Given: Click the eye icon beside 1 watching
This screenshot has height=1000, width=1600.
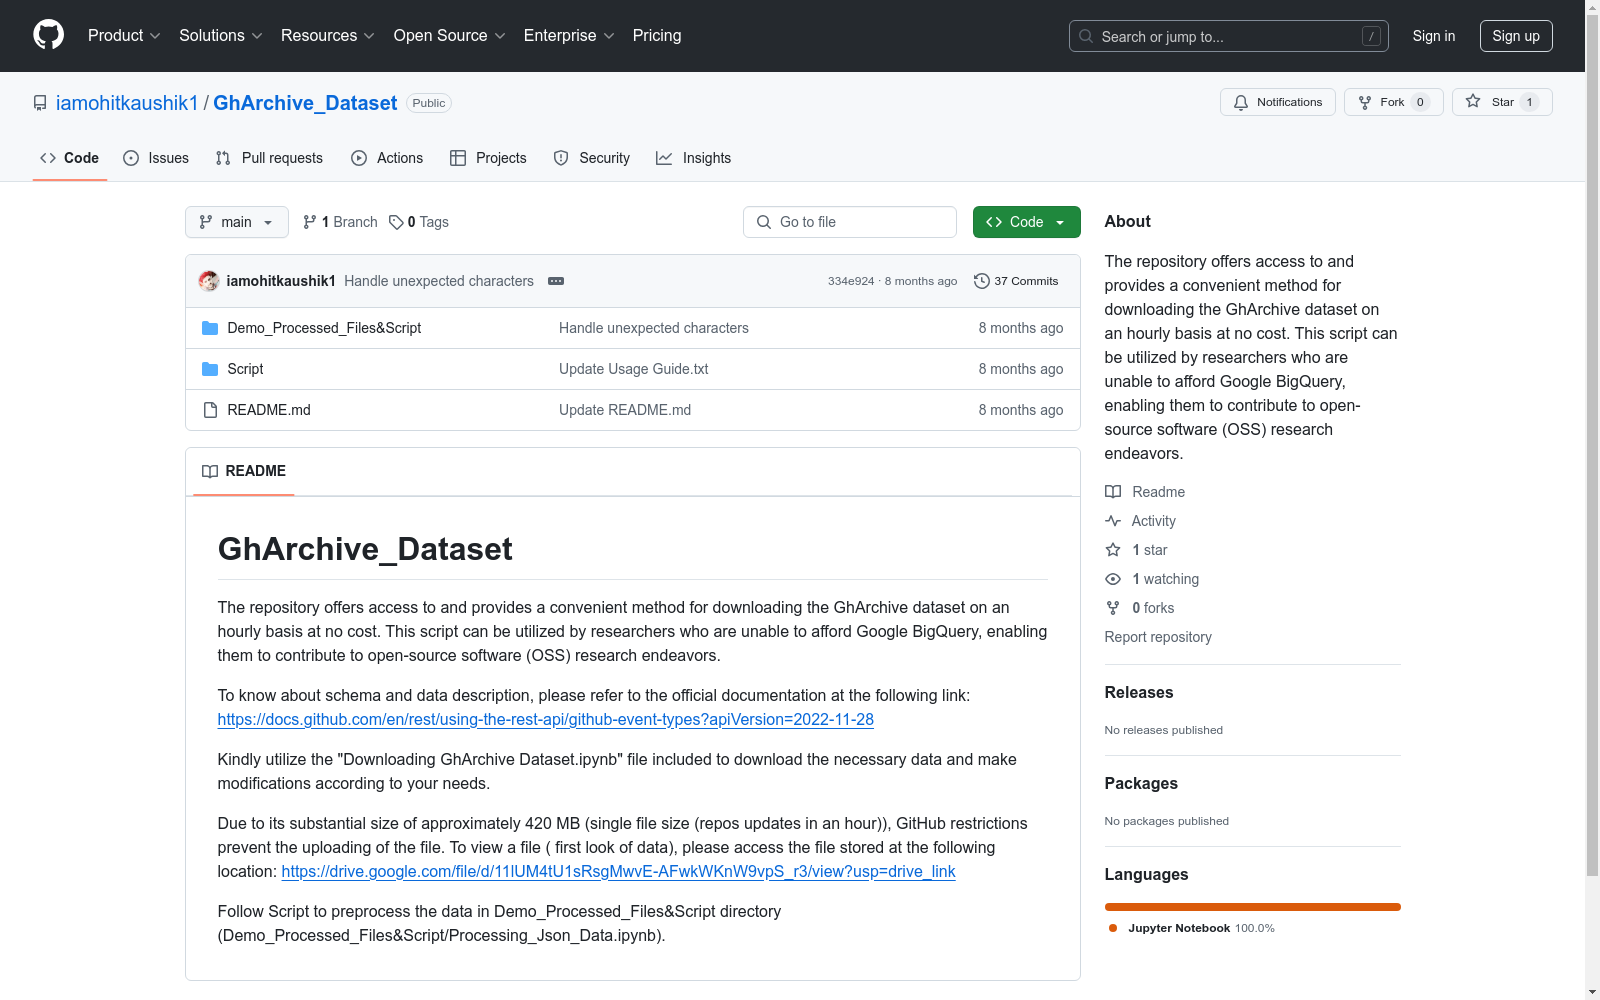Looking at the screenshot, I should click(1113, 579).
